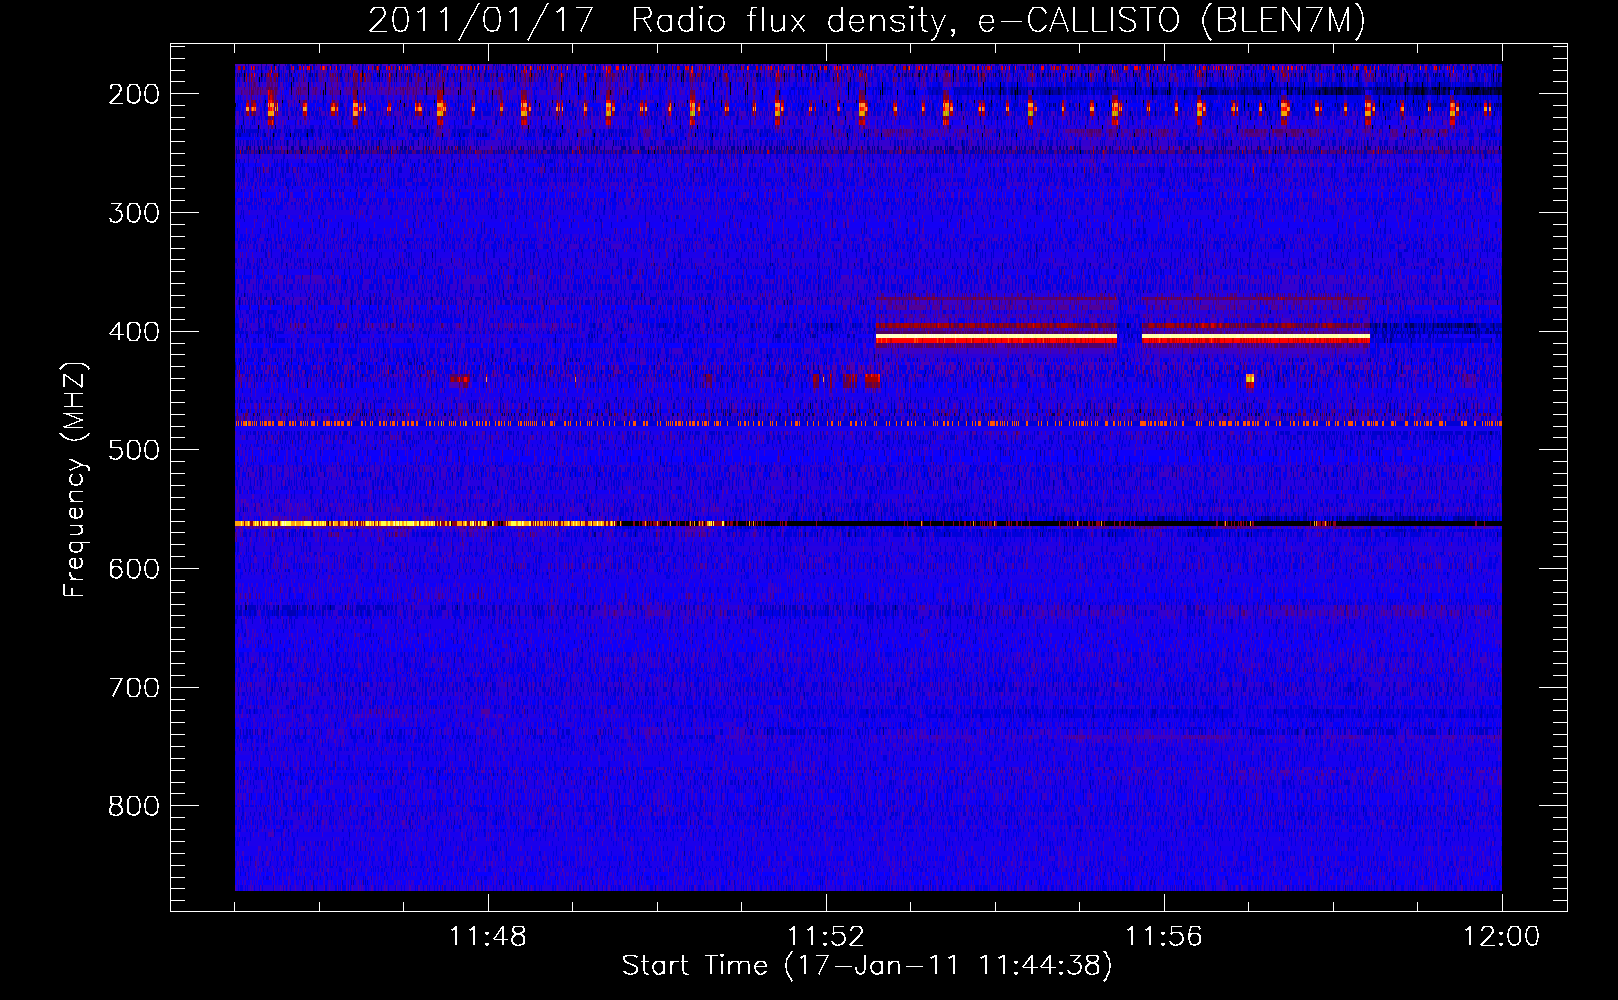Click the 500 frequency tick label
Image resolution: width=1618 pixels, height=1000 pixels.
click(134, 450)
